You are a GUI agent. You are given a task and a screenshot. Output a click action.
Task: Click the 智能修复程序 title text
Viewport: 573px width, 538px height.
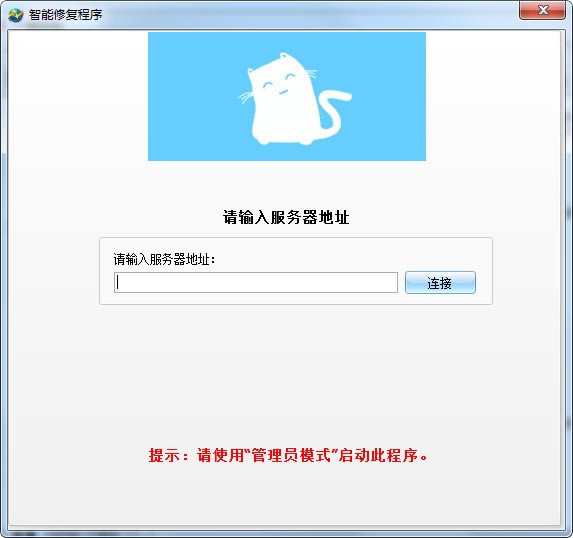(x=65, y=15)
